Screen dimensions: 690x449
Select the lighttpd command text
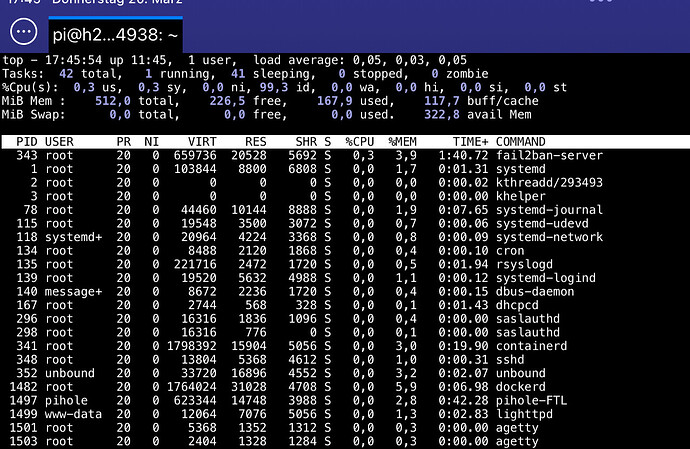coord(524,415)
